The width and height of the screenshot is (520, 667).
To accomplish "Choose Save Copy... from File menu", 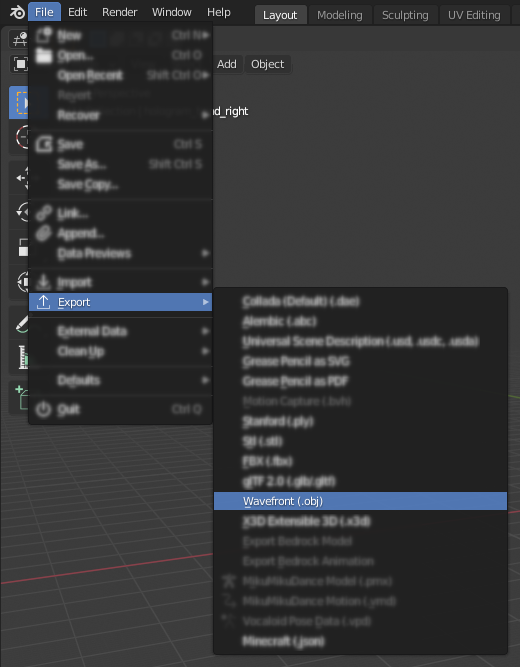I will coord(121,184).
